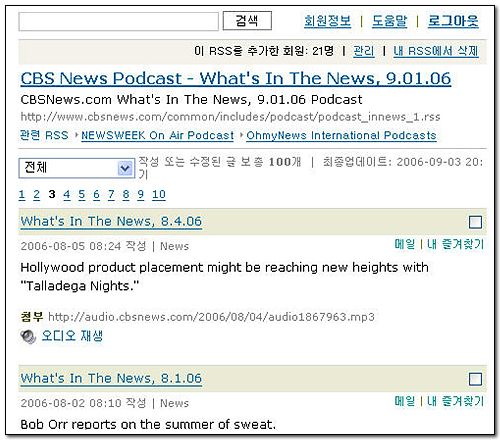
Task: Go to page 6
Action: click(x=96, y=194)
